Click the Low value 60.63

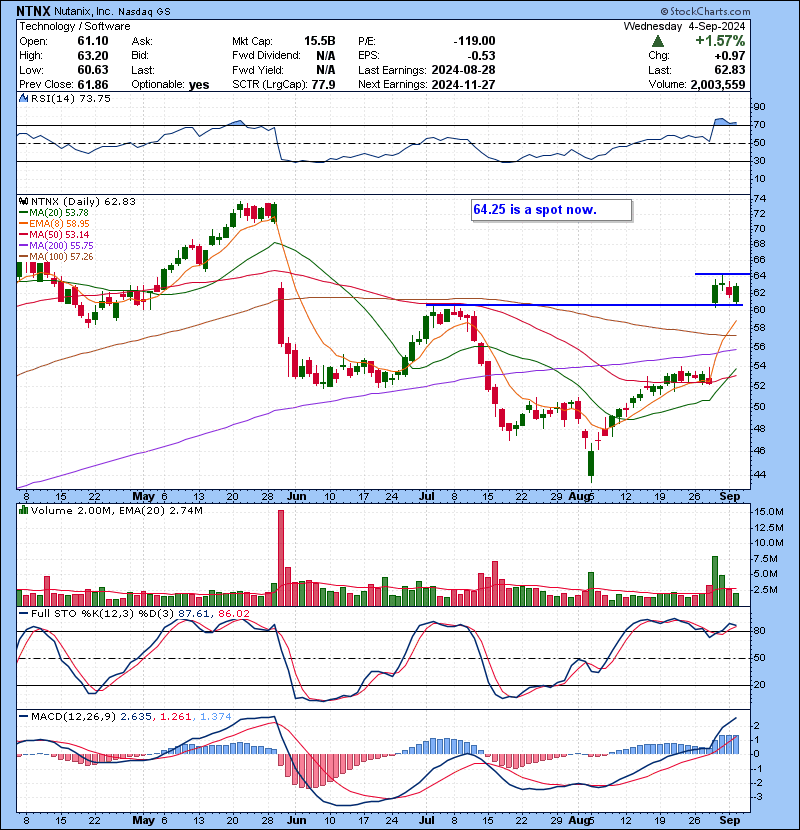click(x=93, y=70)
